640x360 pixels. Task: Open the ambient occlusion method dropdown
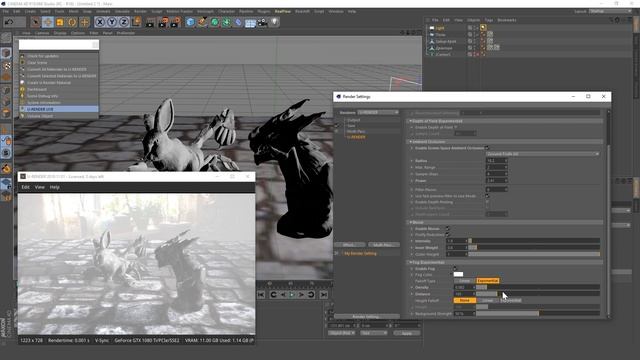543,154
